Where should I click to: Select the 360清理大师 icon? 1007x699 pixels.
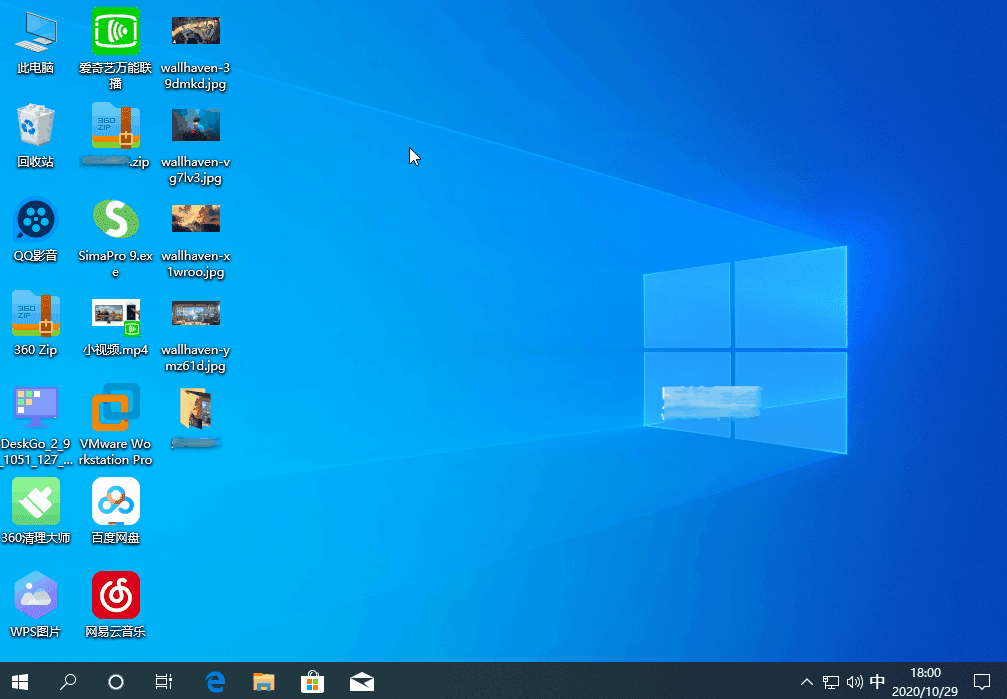point(35,511)
